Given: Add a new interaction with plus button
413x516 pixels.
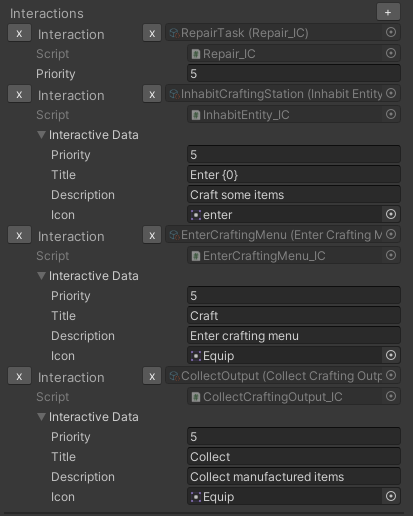Looking at the screenshot, I should [388, 12].
